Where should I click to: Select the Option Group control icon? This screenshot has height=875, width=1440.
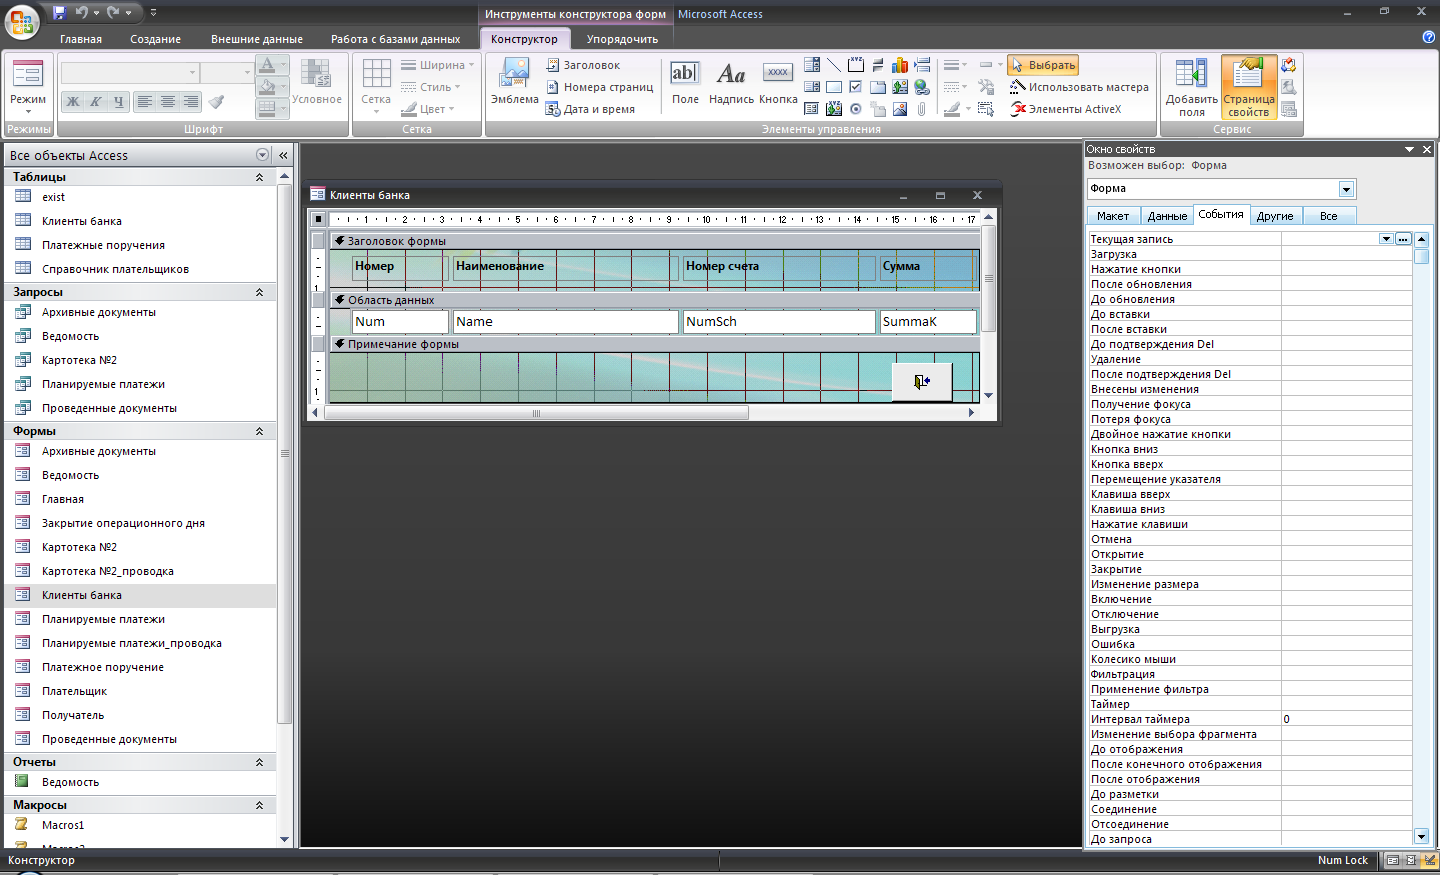856,65
